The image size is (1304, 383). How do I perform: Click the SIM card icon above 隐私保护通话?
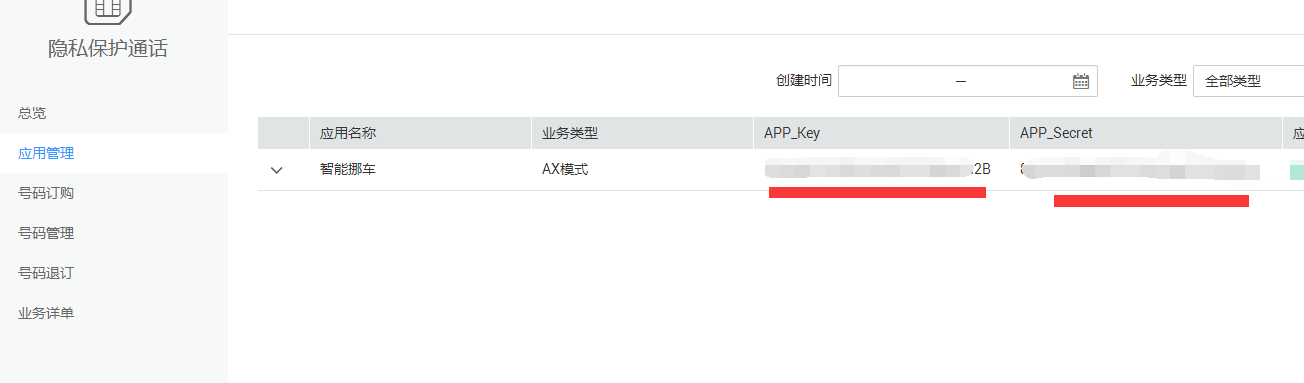108,10
